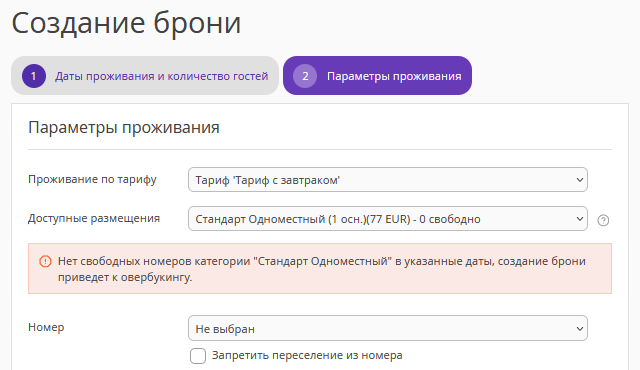Open 'Номер' dropdown showing 'Не выбран'
This screenshot has width=640, height=370.
coord(388,328)
